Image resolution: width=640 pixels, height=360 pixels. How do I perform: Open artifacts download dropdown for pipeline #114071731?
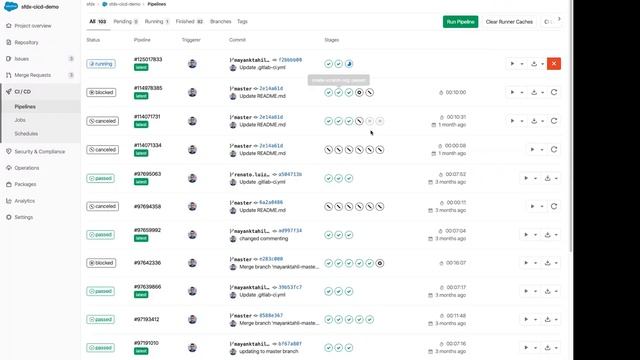pyautogui.click(x=538, y=121)
